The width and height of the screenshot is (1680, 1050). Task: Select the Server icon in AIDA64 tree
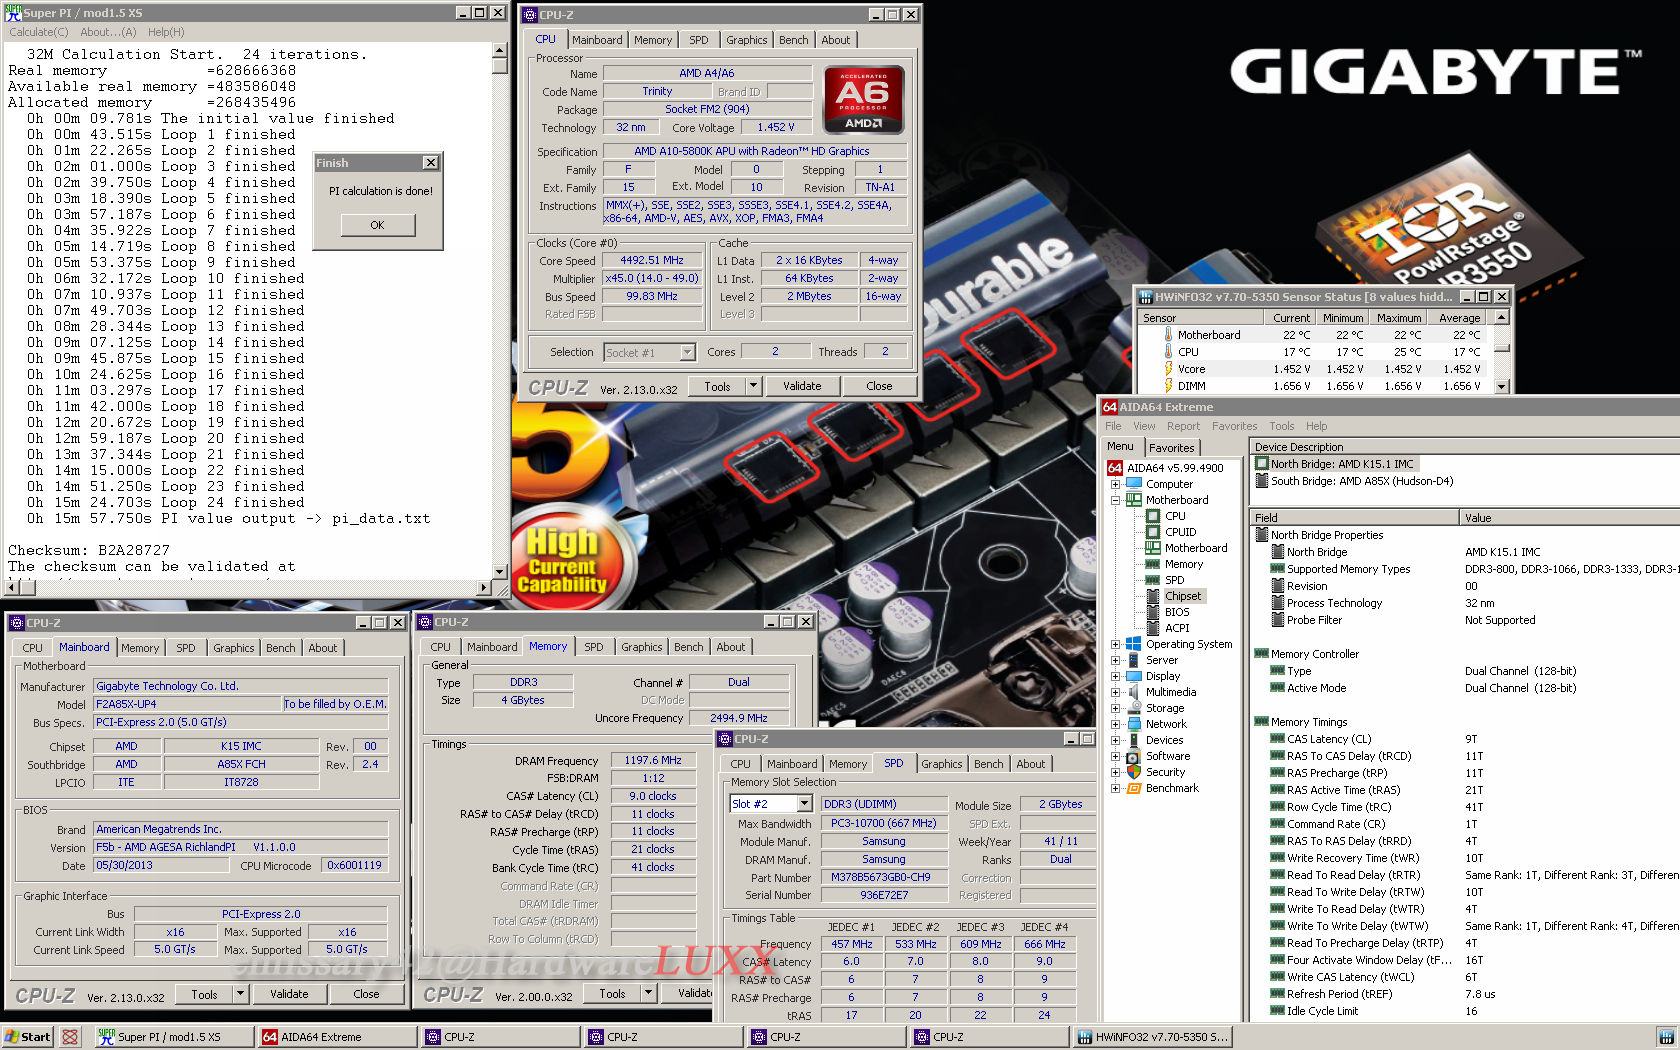(1133, 660)
